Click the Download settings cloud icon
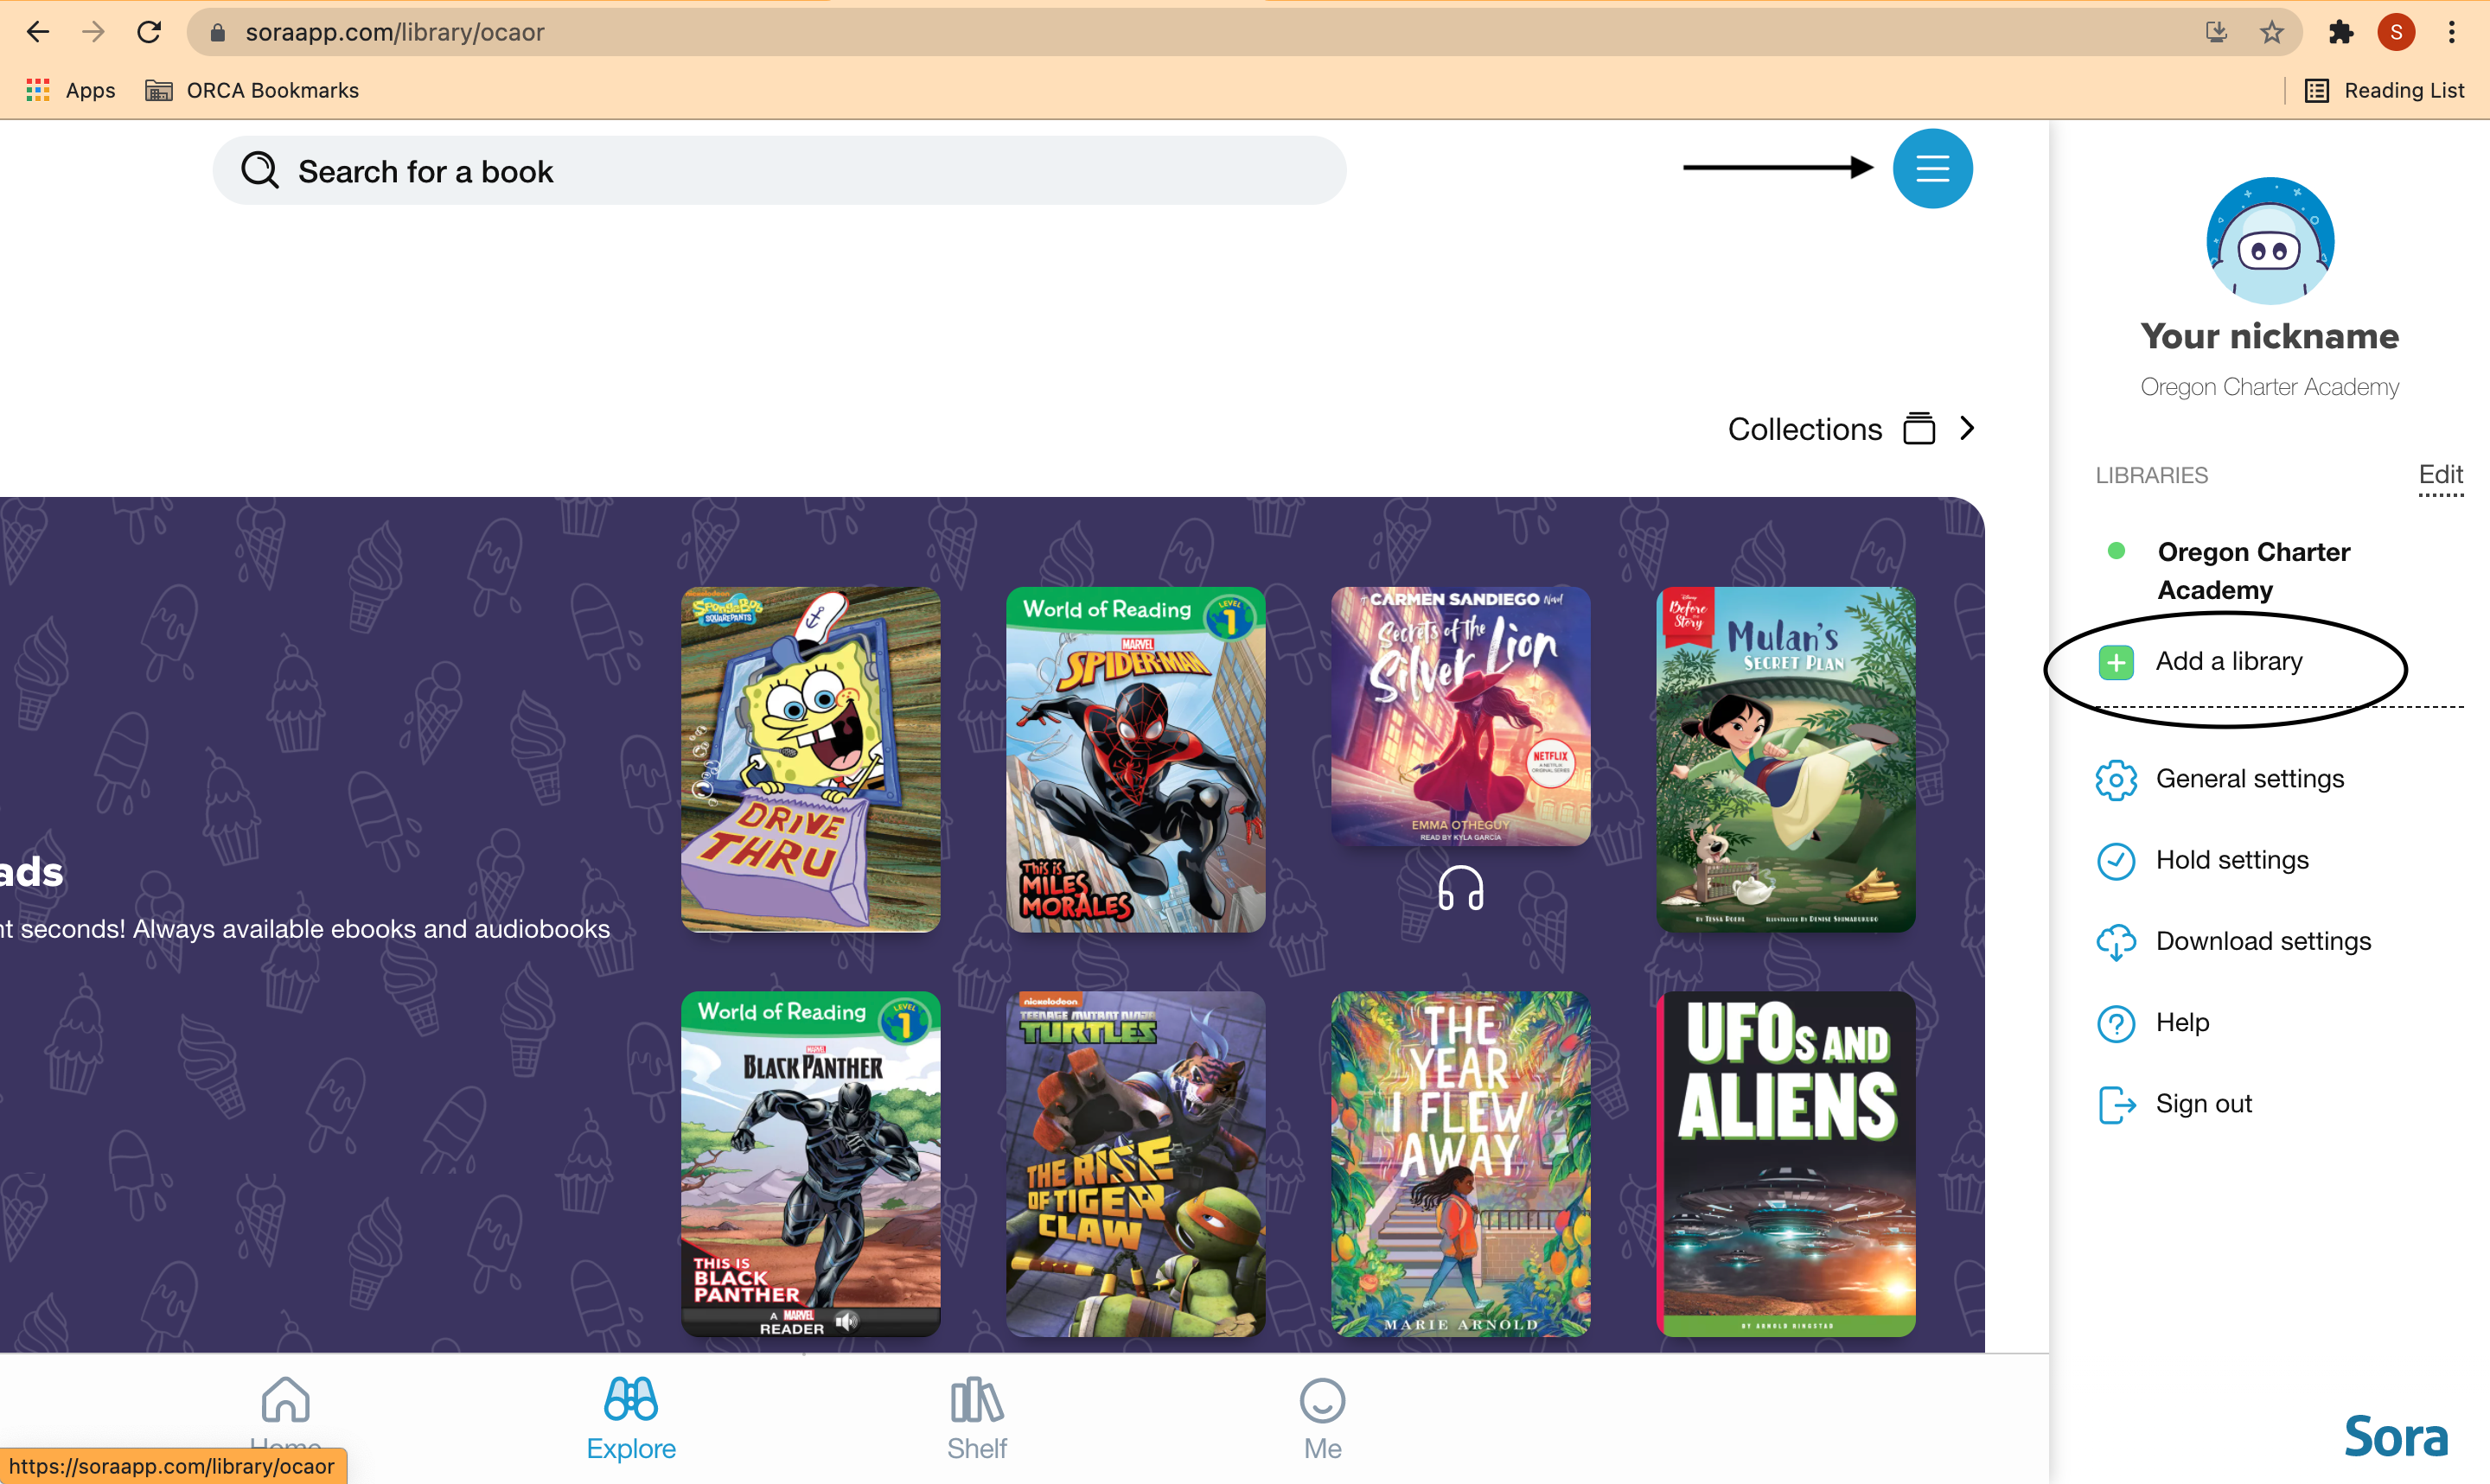This screenshot has width=2490, height=1484. pyautogui.click(x=2116, y=942)
